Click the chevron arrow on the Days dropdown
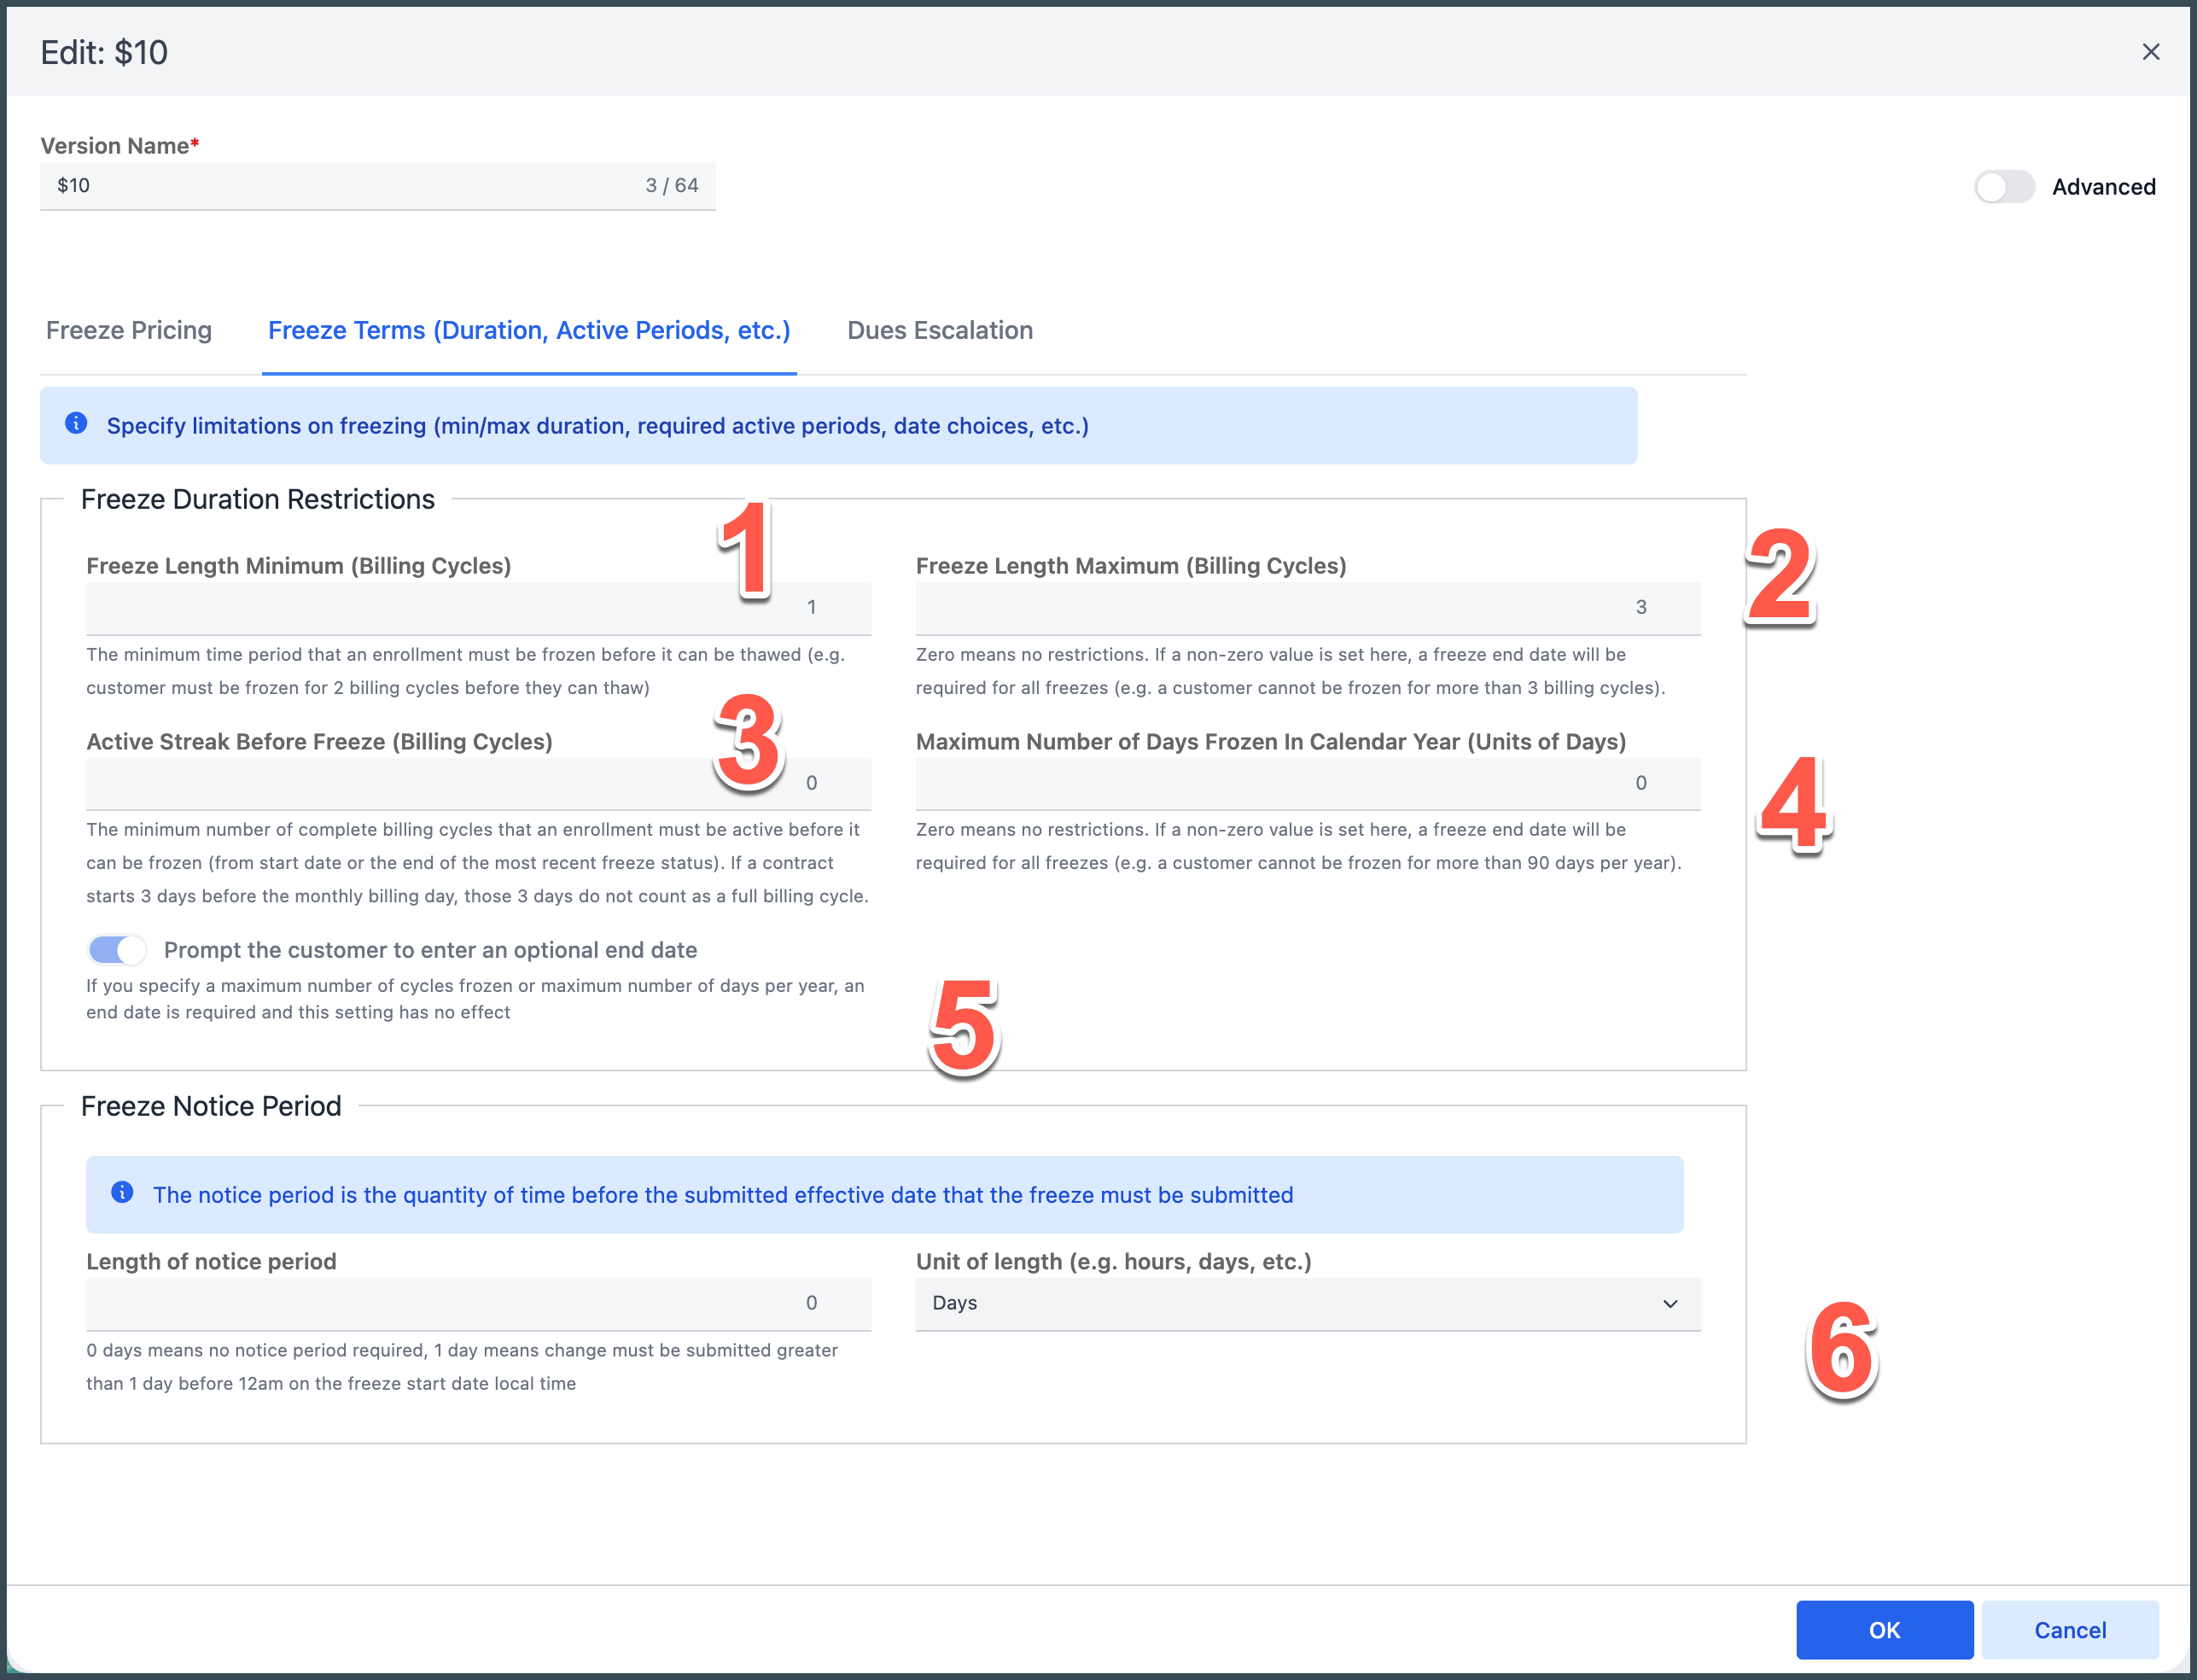 pos(1670,1303)
